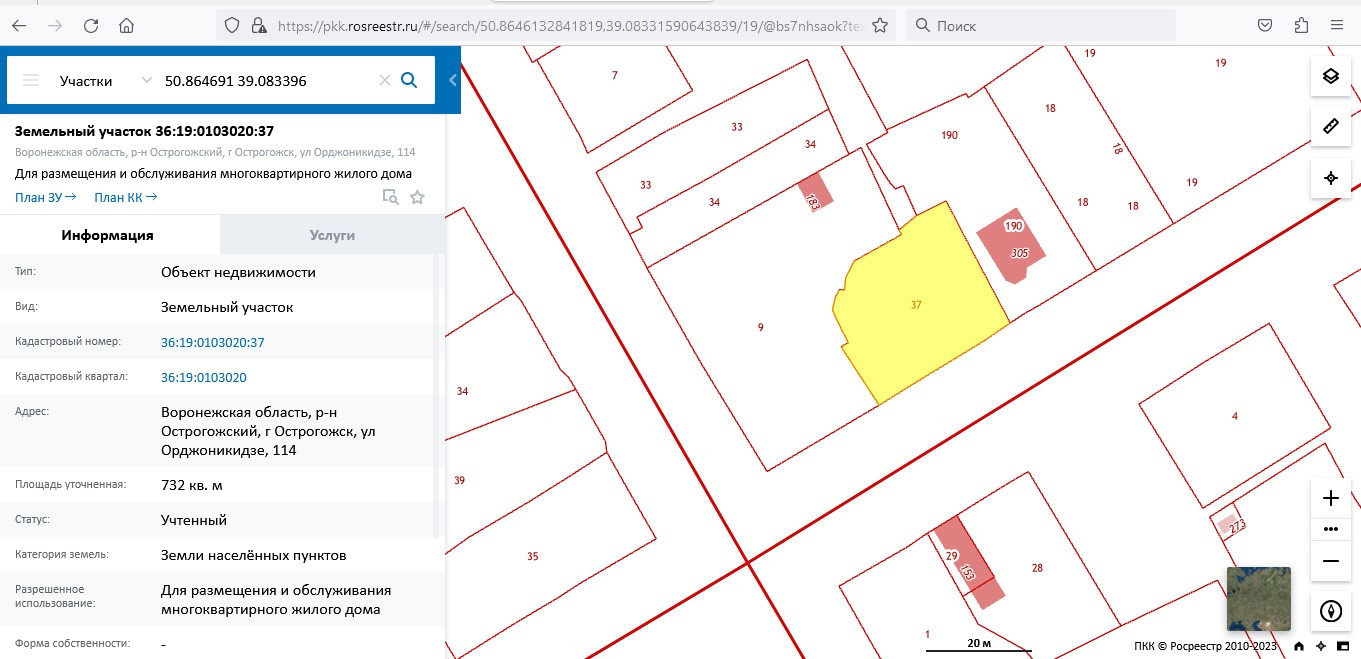Screen dimensions: 1361x659
Task: Switch to the Информация tab
Action: point(108,235)
